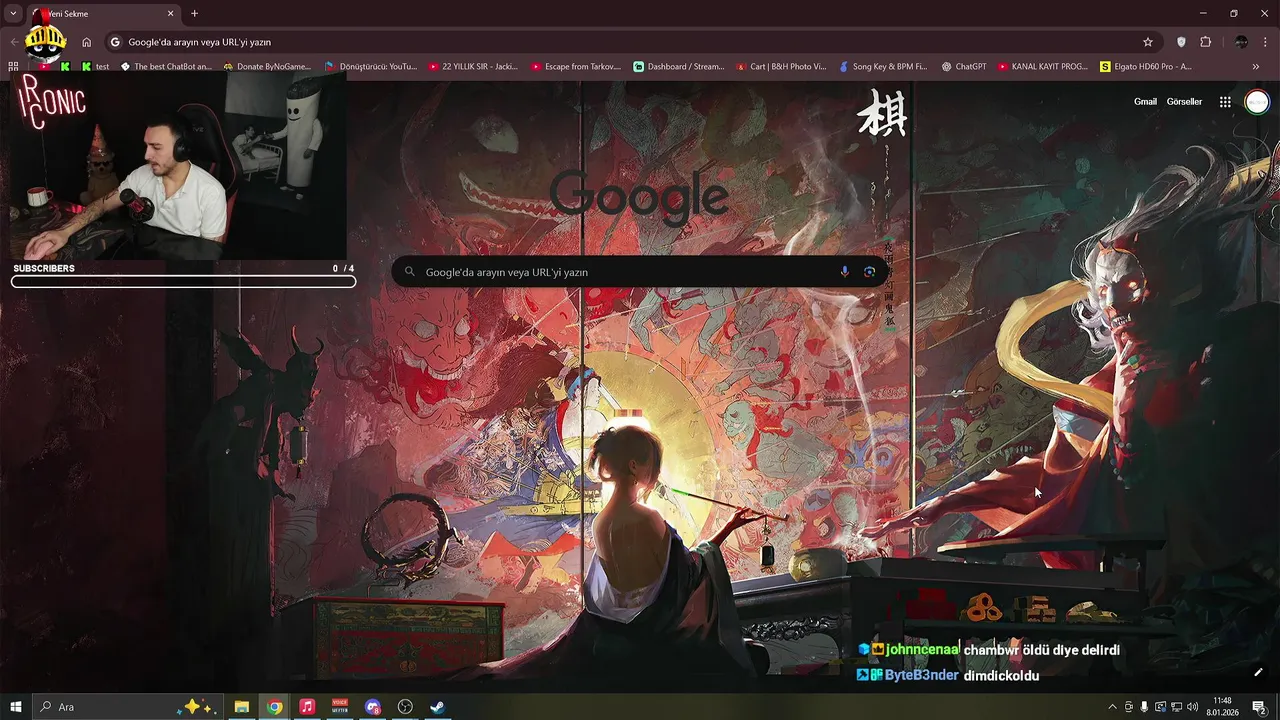Open the 'test' bookmark

pos(95,67)
